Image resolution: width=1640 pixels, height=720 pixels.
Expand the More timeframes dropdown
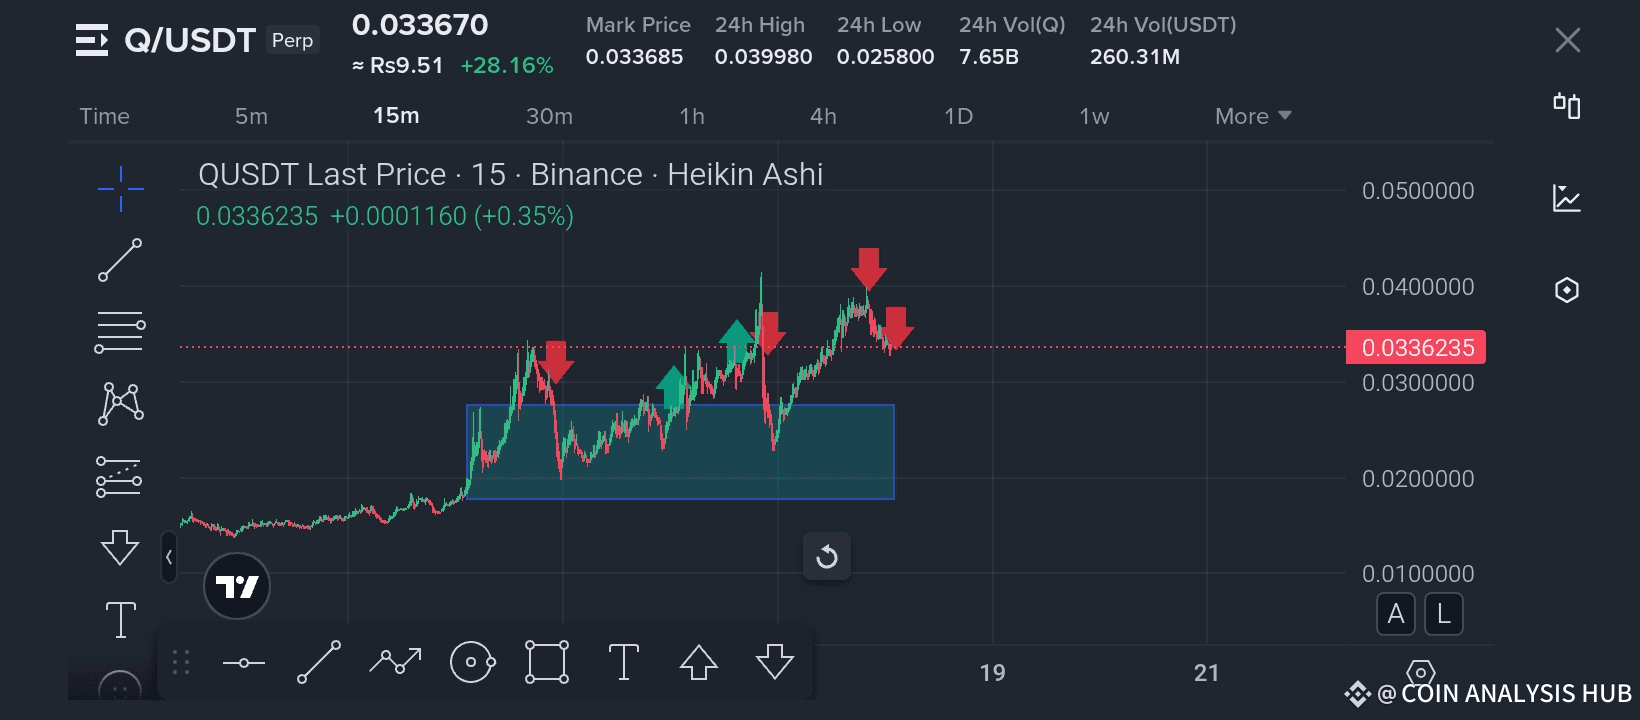(x=1253, y=116)
